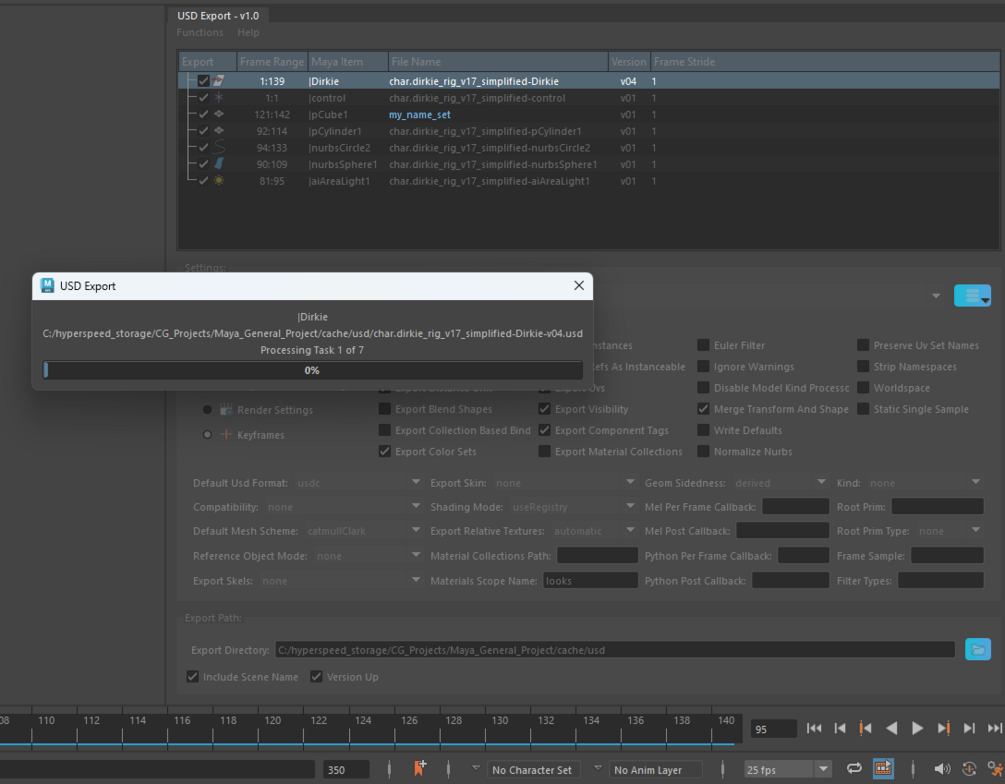The width and height of the screenshot is (1005, 784).
Task: Add a timeline bookmark
Action: [x=420, y=768]
